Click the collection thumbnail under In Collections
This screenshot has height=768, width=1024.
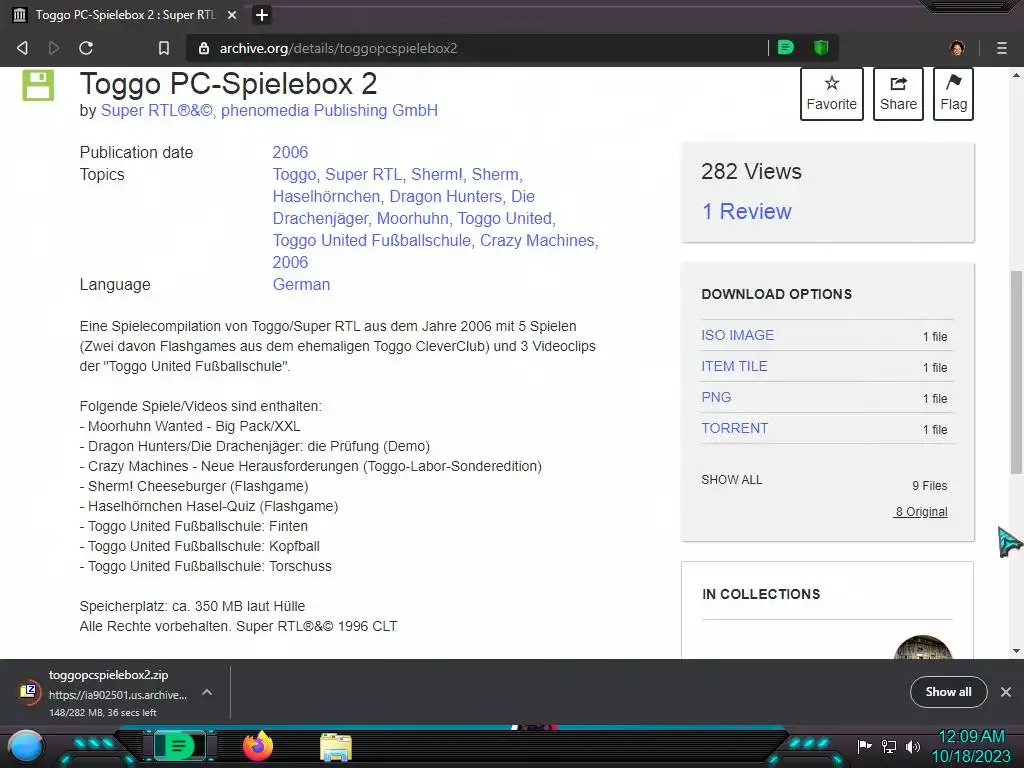[x=923, y=647]
